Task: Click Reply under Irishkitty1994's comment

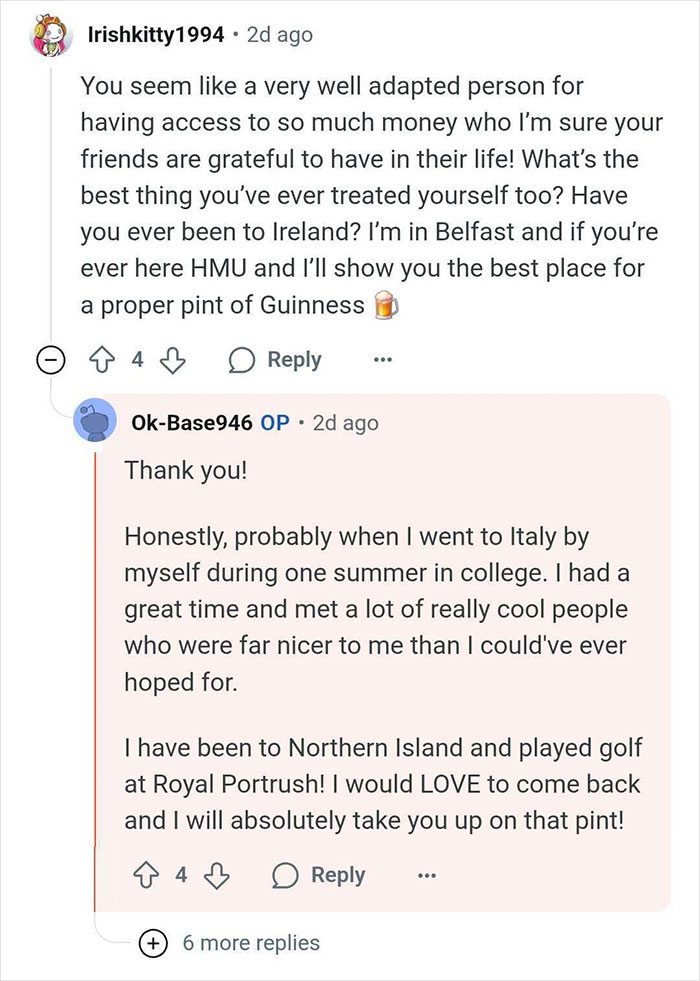Action: pyautogui.click(x=292, y=359)
